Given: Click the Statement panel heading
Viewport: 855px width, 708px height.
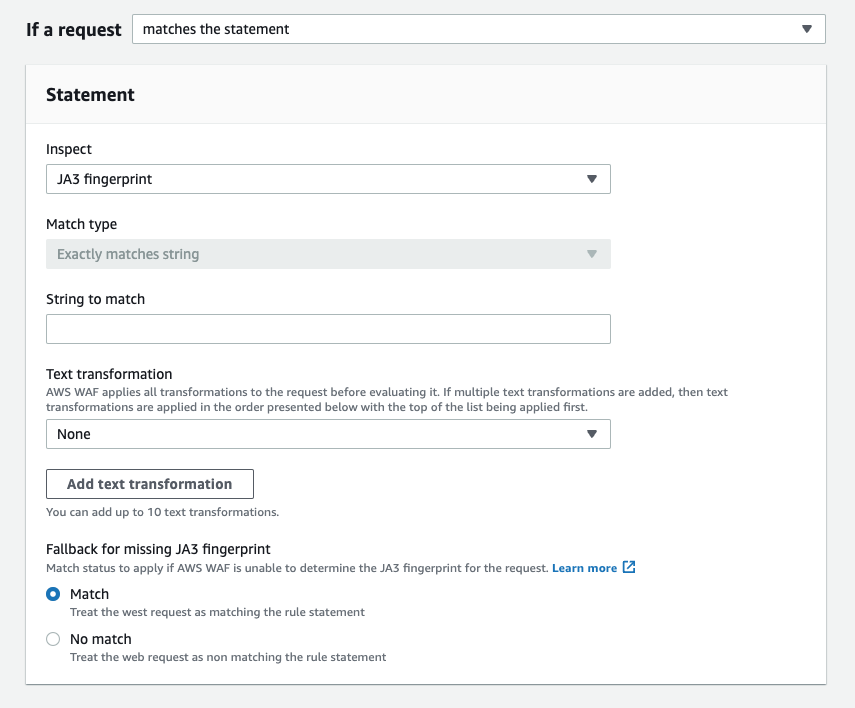Looking at the screenshot, I should click(x=91, y=95).
